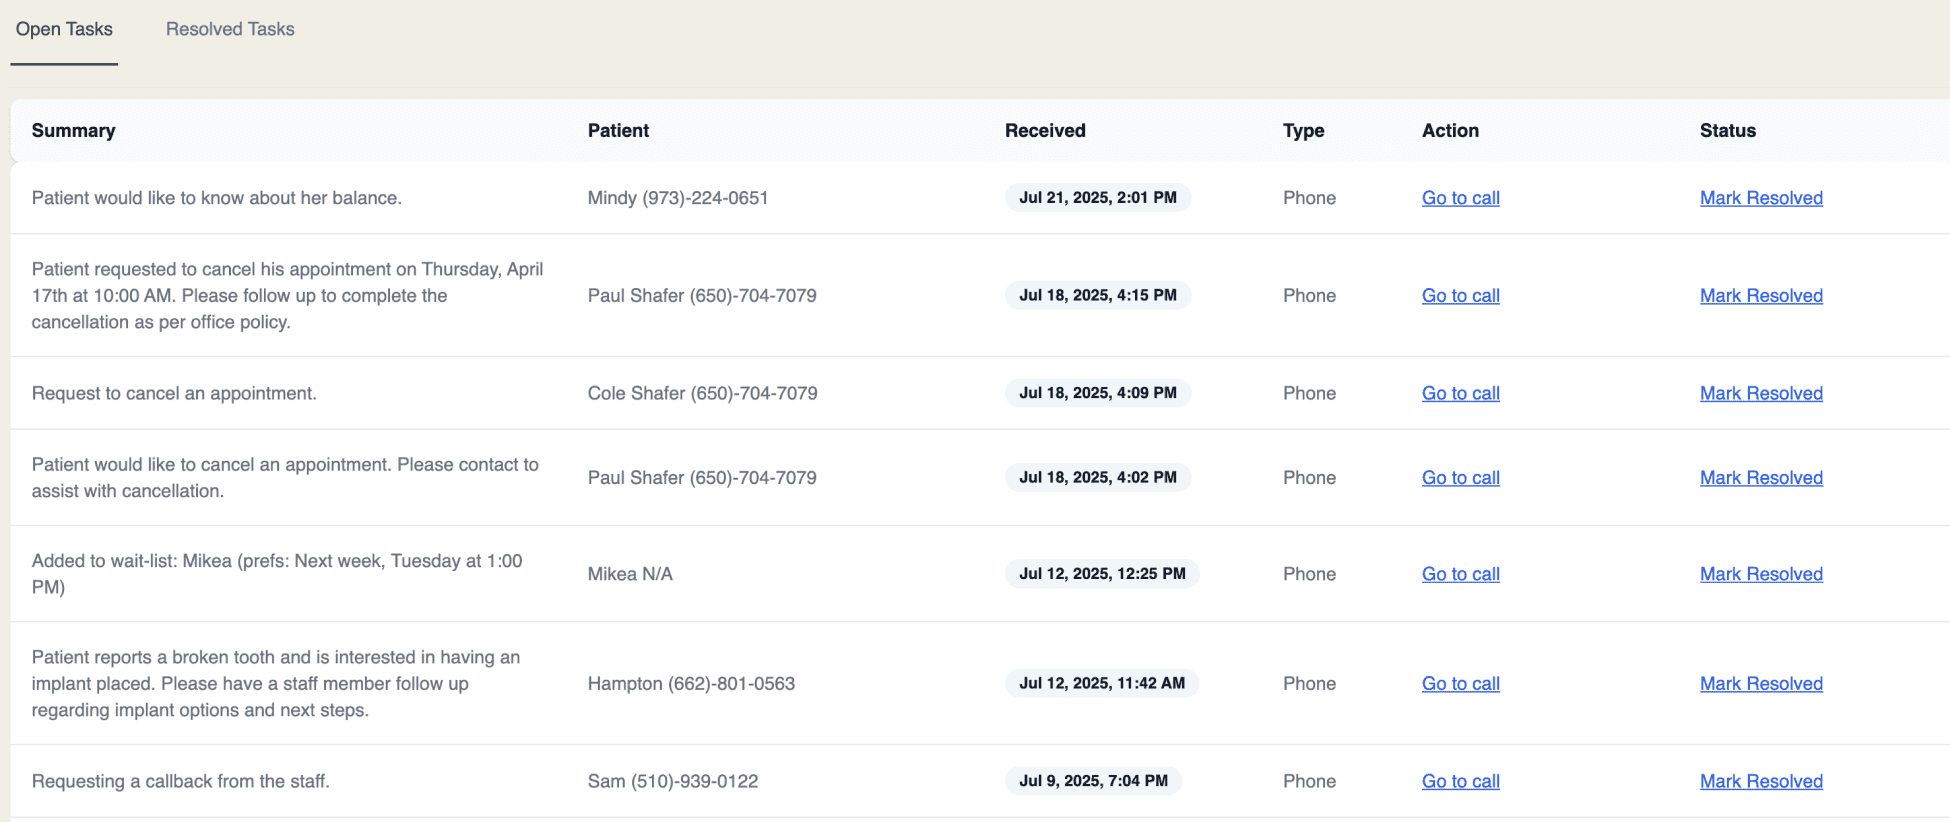Open Paul Shafer's 4:15 PM call
Viewport: 1950px width, 822px height.
[1460, 296]
